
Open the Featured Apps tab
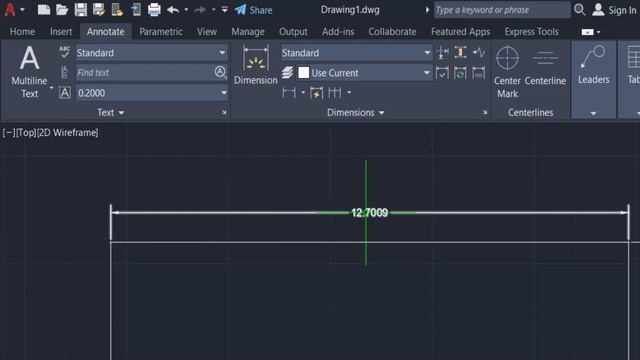[x=460, y=31]
